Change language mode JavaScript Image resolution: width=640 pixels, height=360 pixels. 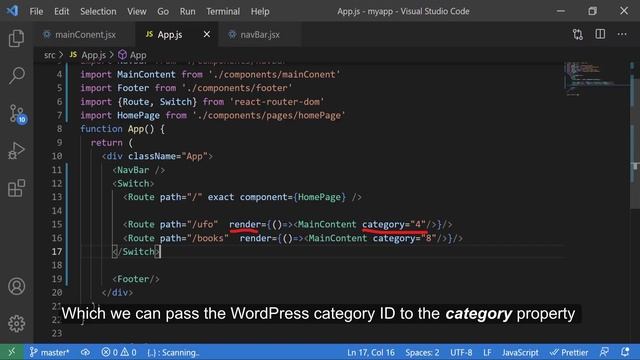tap(520, 352)
